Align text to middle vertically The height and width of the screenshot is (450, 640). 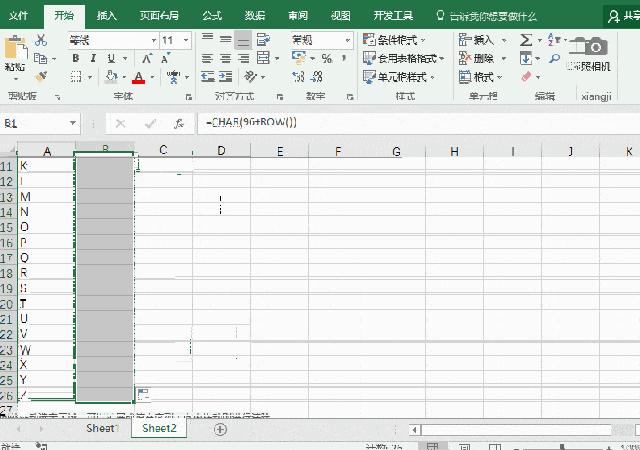(225, 40)
